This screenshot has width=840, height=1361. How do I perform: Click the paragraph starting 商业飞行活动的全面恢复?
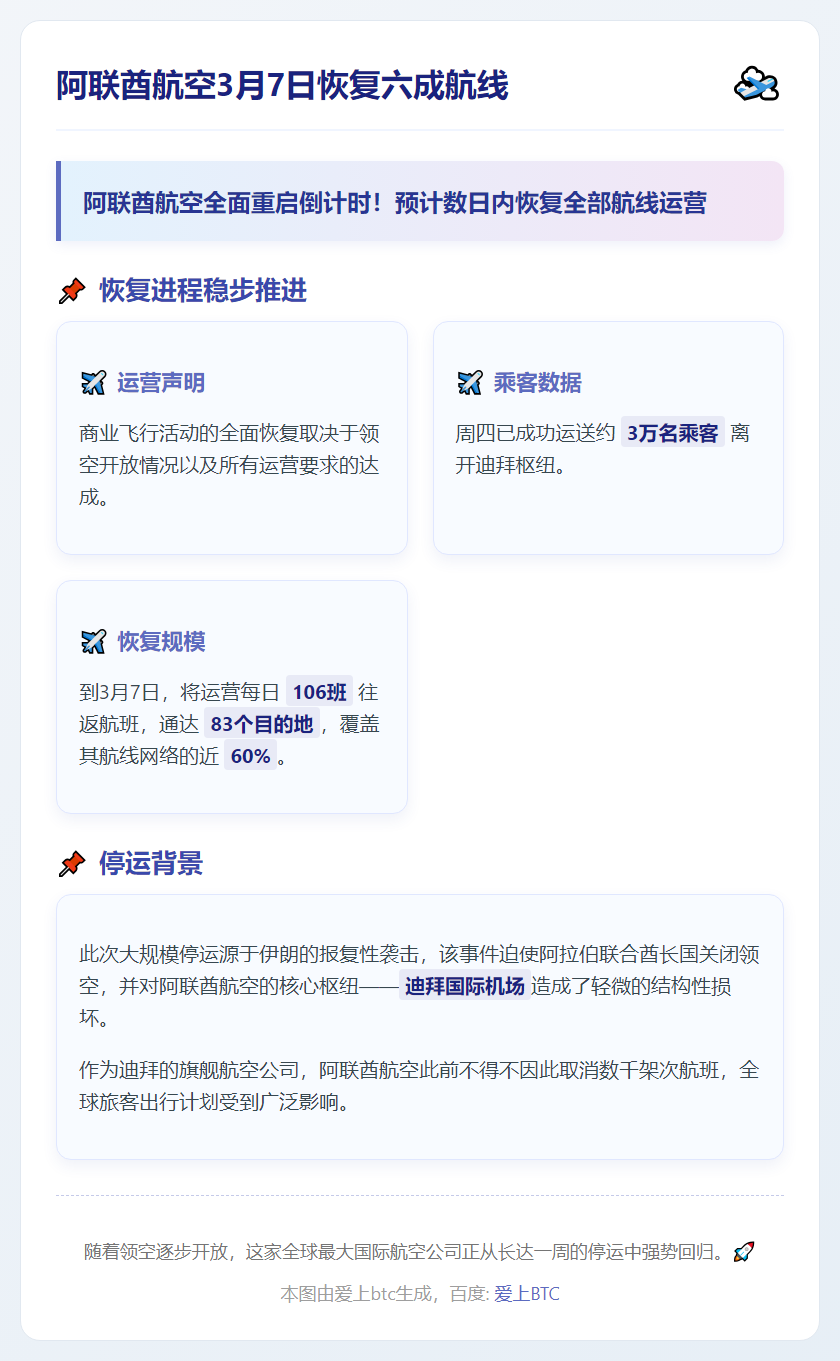point(230,465)
